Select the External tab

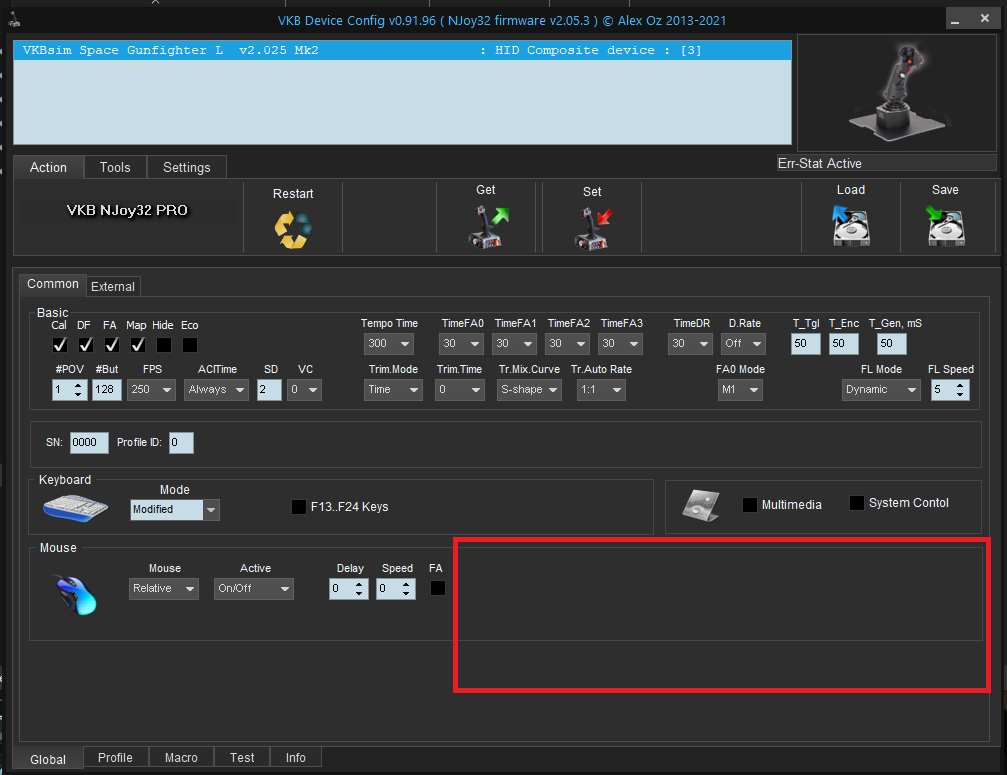point(113,286)
